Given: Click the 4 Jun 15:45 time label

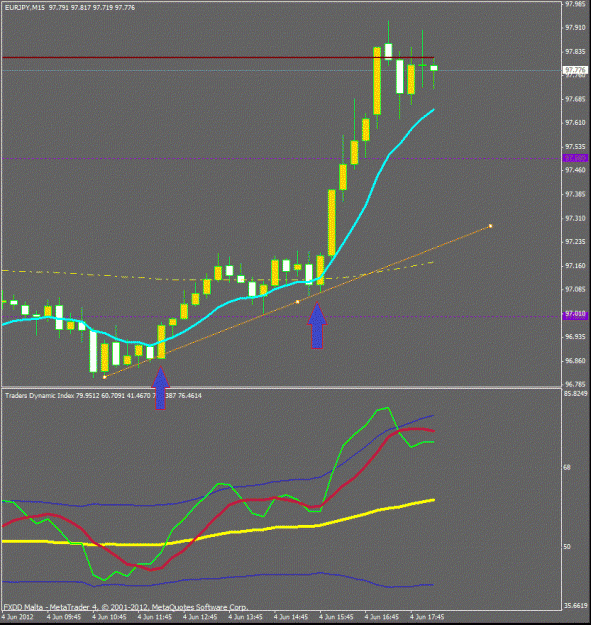Looking at the screenshot, I should [336, 617].
